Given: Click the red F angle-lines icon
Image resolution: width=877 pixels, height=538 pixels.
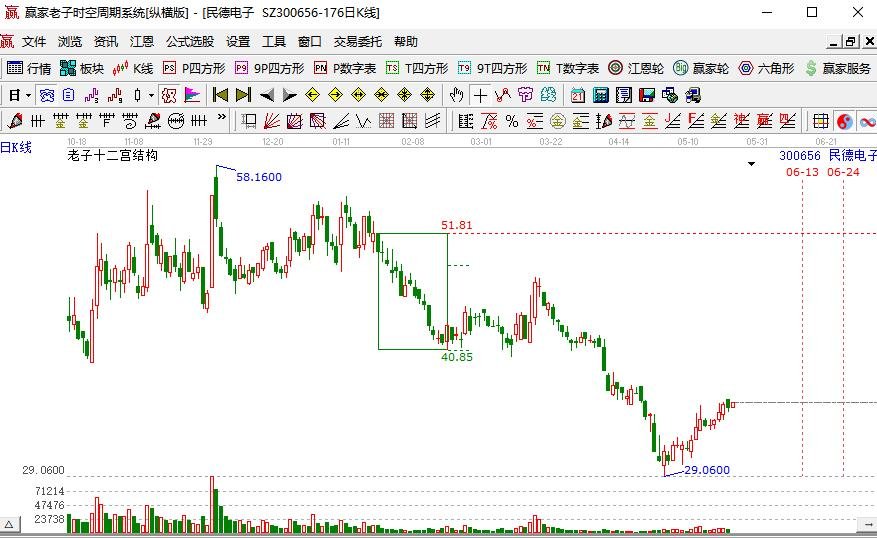Looking at the screenshot, I should click(x=695, y=121).
